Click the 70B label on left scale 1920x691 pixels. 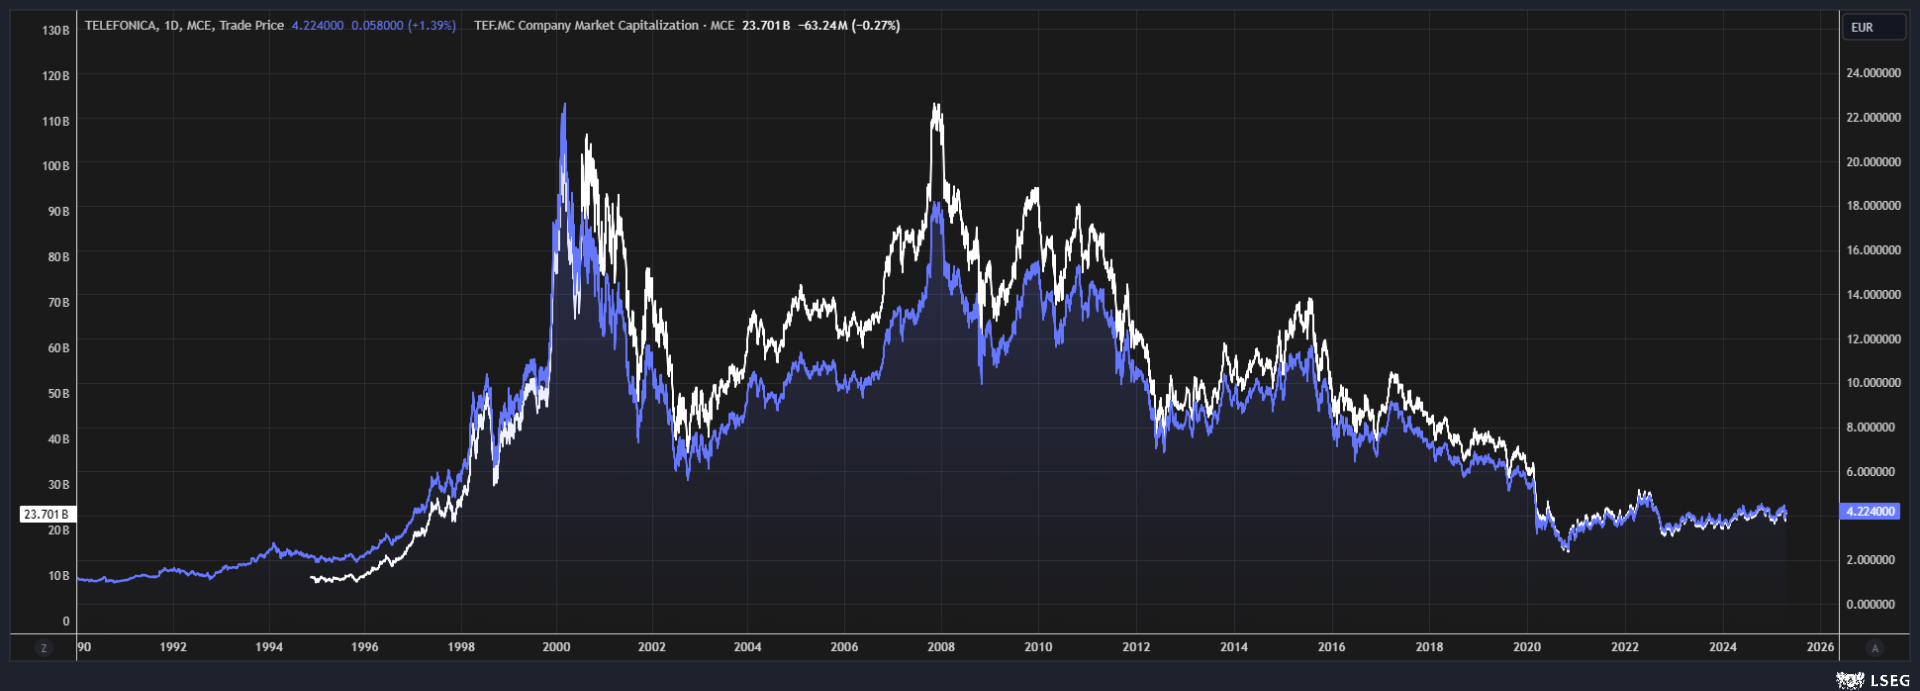pyautogui.click(x=59, y=302)
